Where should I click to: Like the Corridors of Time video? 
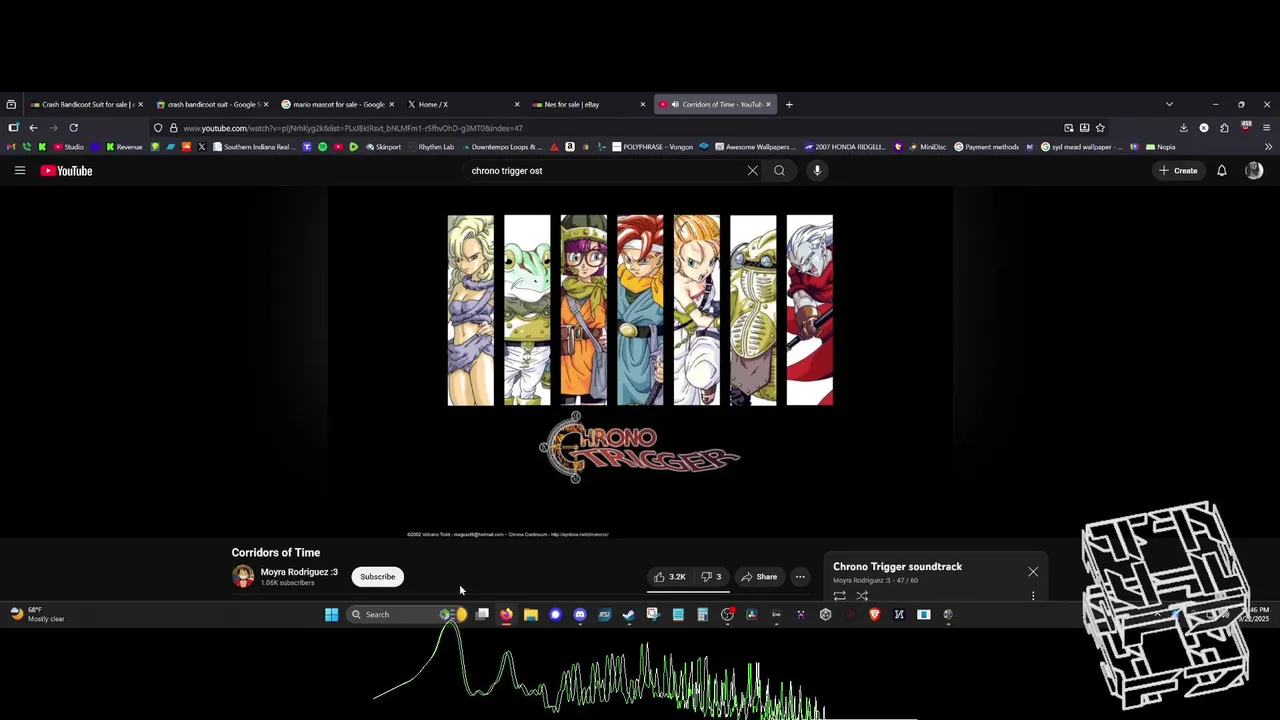(x=669, y=577)
